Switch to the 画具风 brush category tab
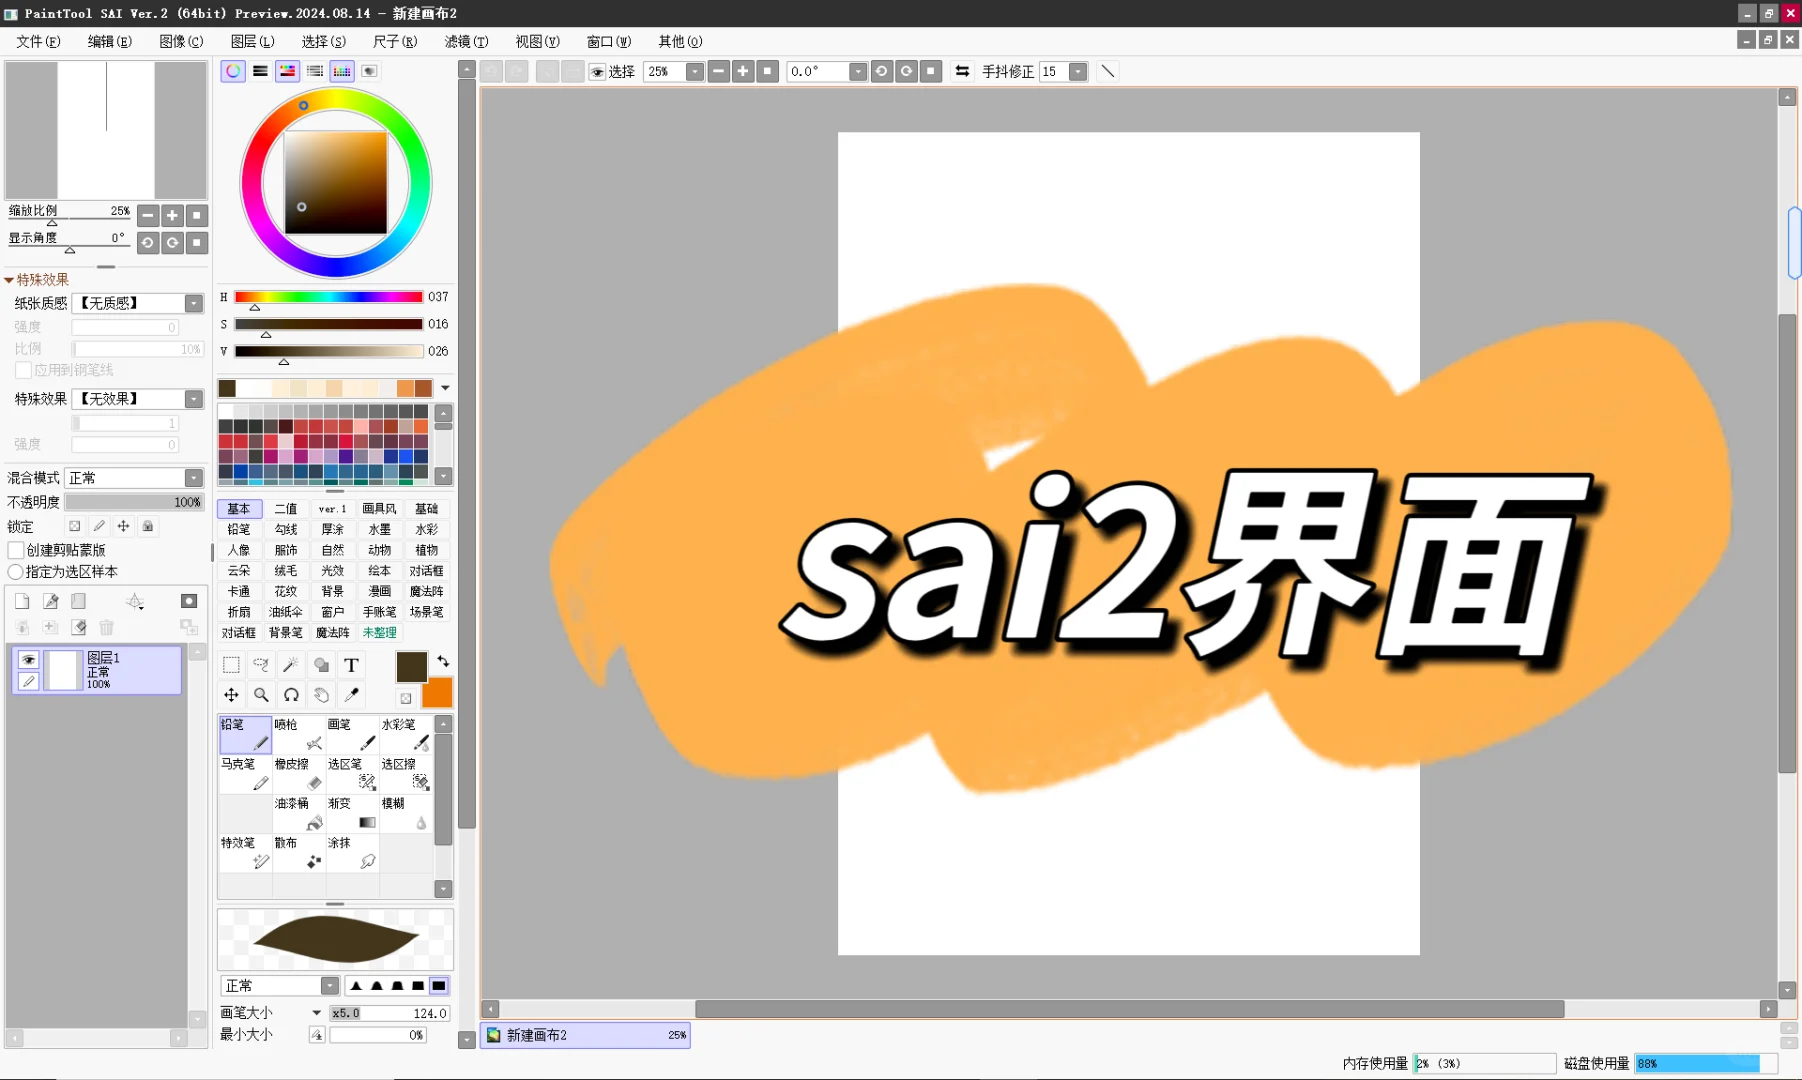Image resolution: width=1802 pixels, height=1080 pixels. (x=380, y=508)
